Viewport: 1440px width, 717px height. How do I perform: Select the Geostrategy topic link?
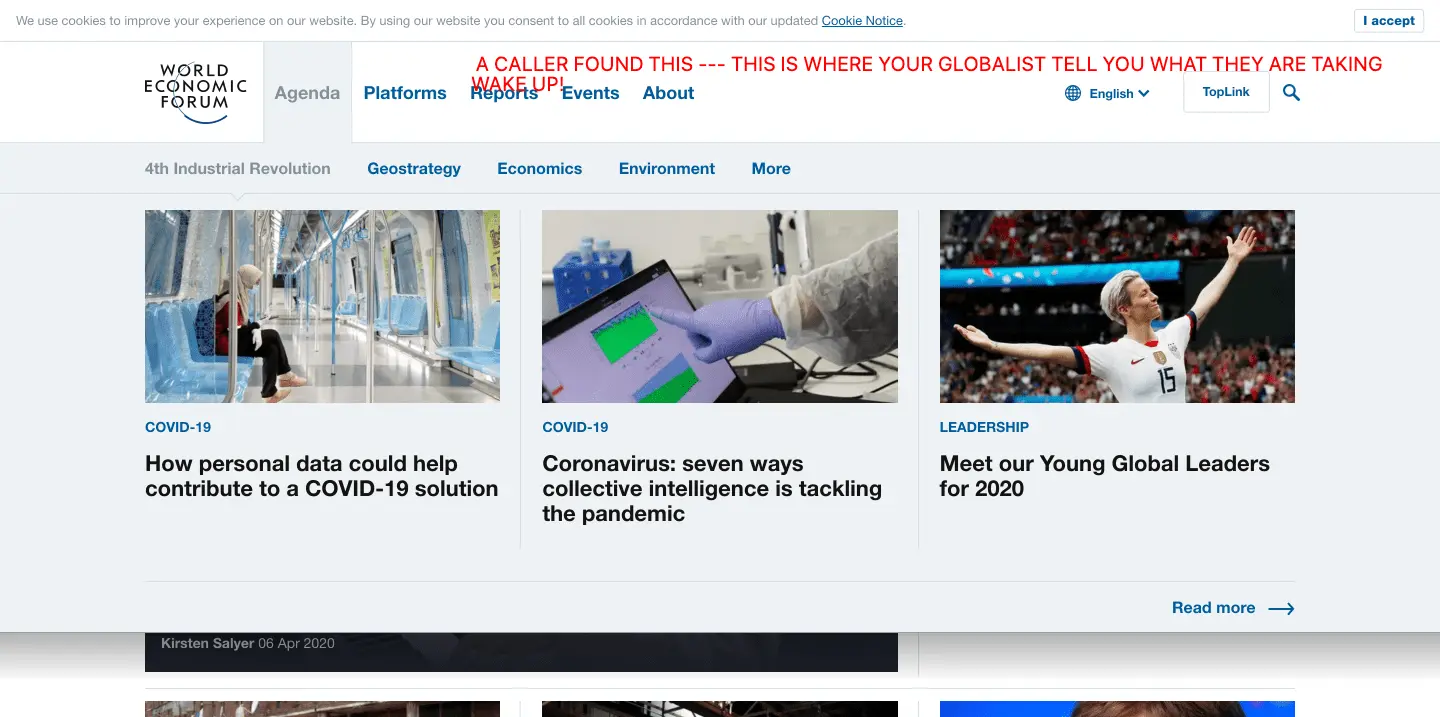pos(414,169)
